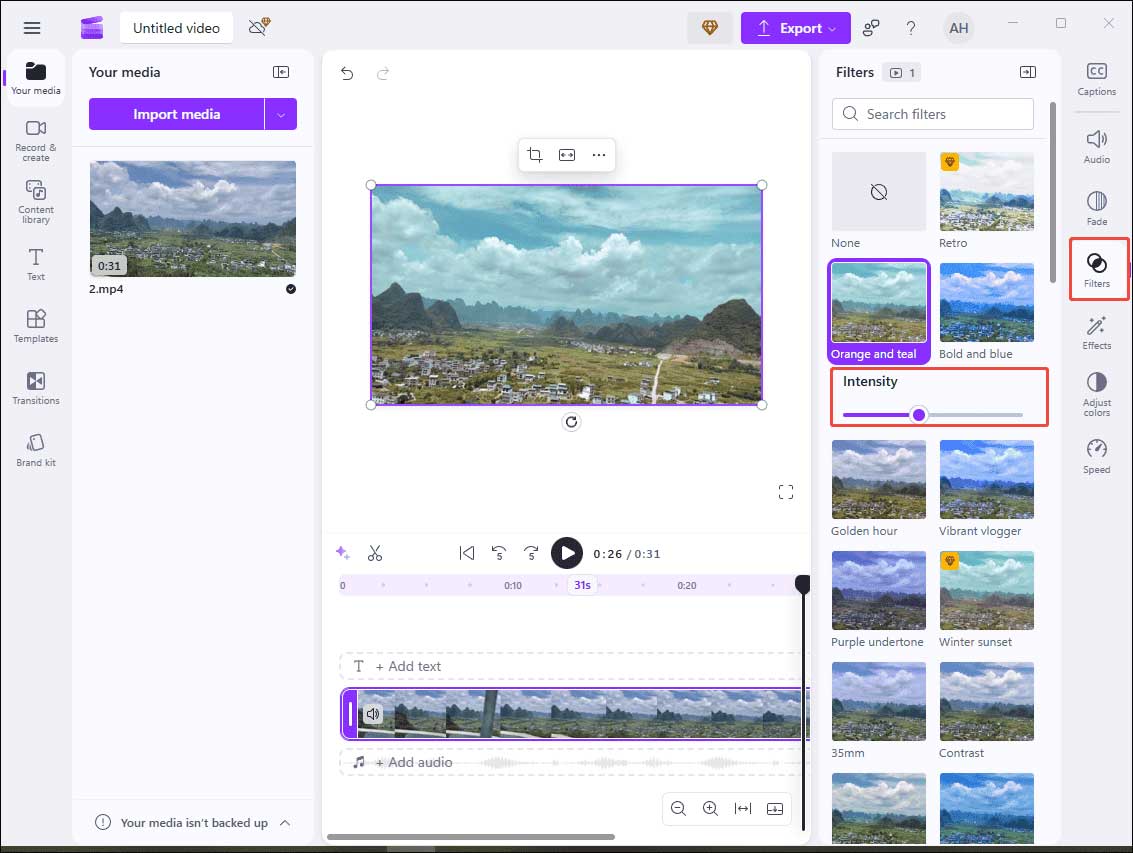This screenshot has width=1133, height=853.
Task: Open the hamburger menu
Action: (x=32, y=28)
